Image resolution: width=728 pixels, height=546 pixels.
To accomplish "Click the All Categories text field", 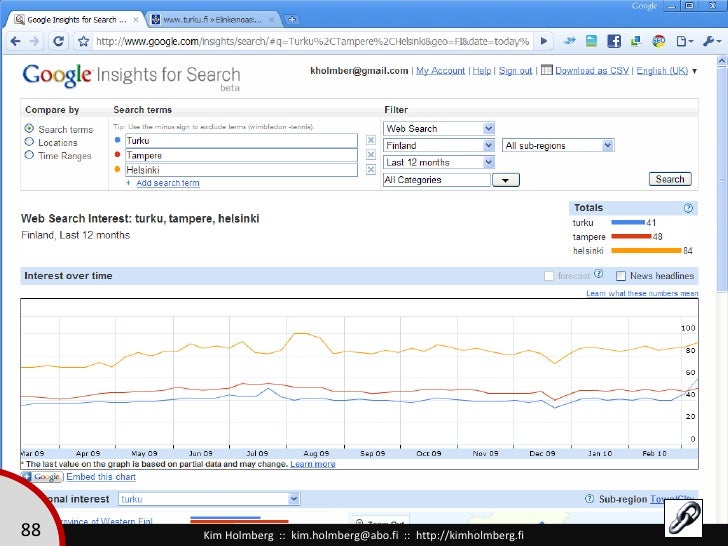I will [x=436, y=180].
